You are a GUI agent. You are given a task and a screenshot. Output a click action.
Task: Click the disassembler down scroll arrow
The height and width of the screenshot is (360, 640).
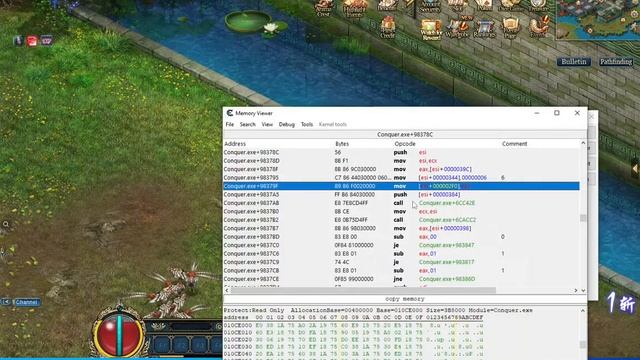point(583,290)
